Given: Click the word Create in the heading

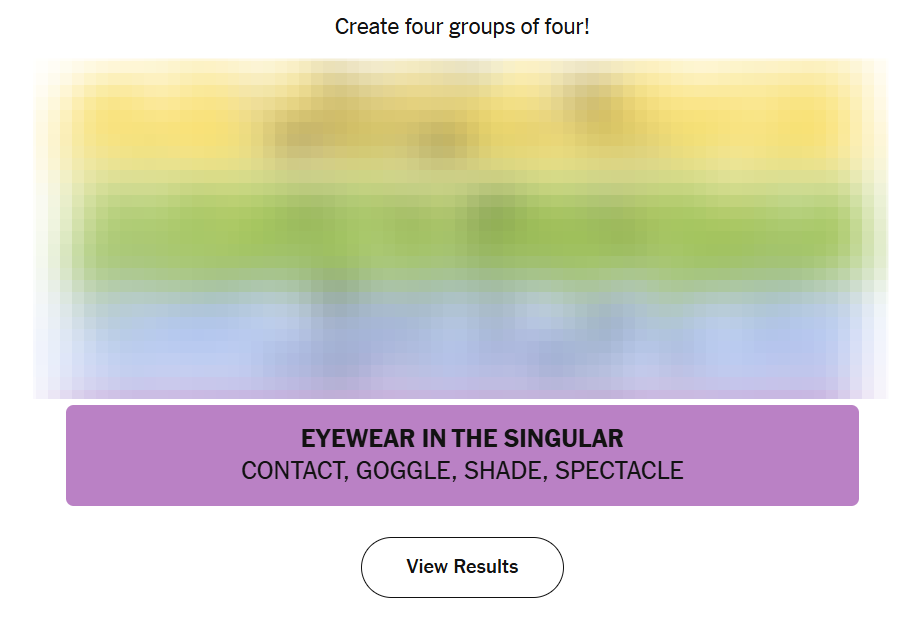Looking at the screenshot, I should click(364, 27).
